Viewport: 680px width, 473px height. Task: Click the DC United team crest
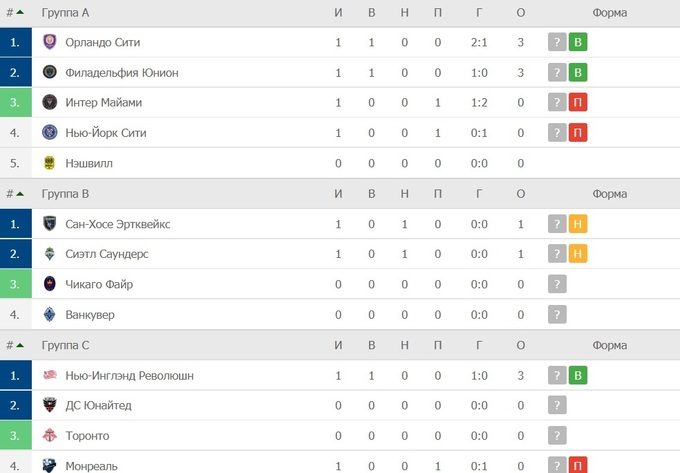(49, 405)
